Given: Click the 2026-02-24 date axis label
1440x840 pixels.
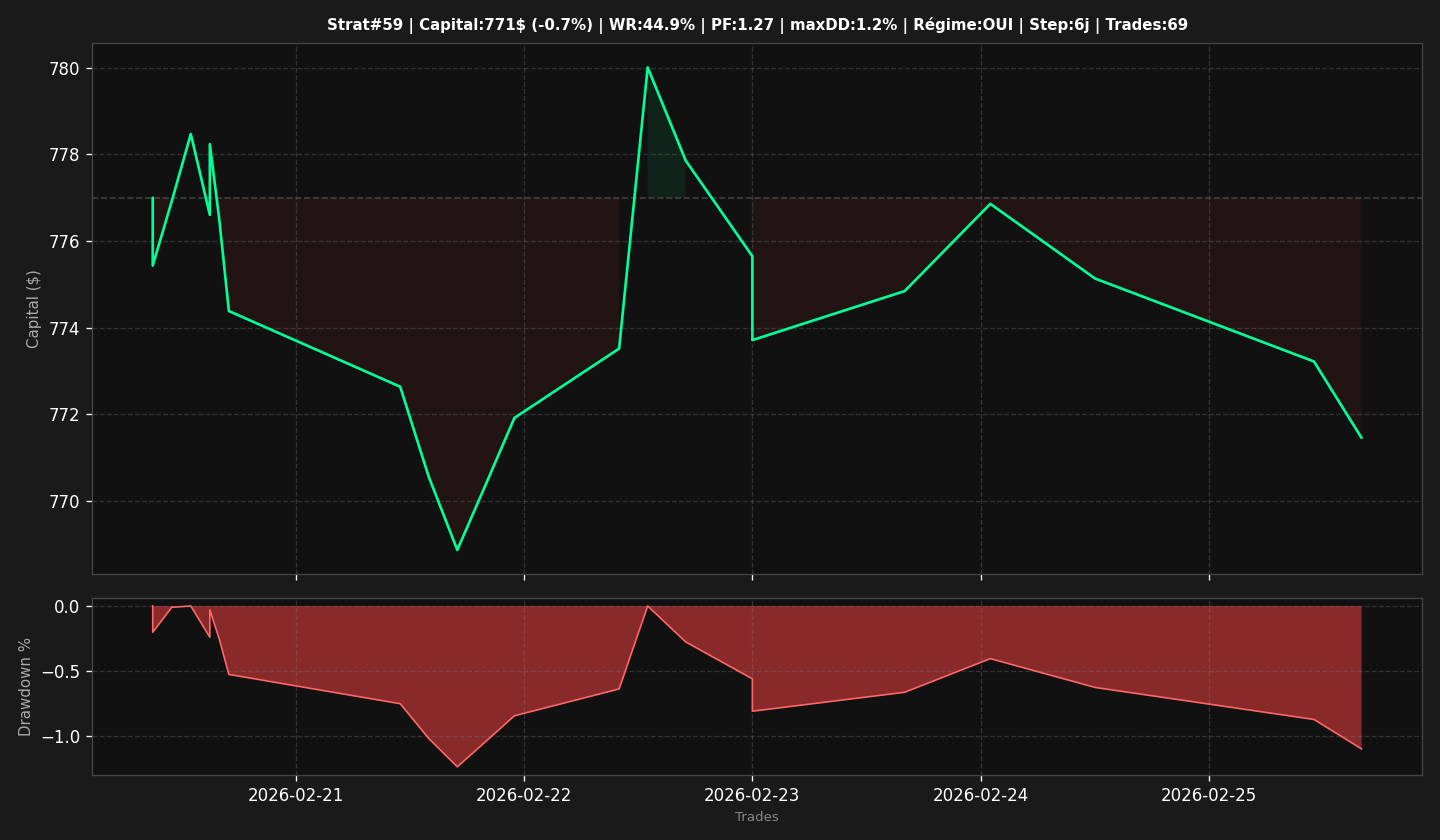Looking at the screenshot, I should pos(981,795).
